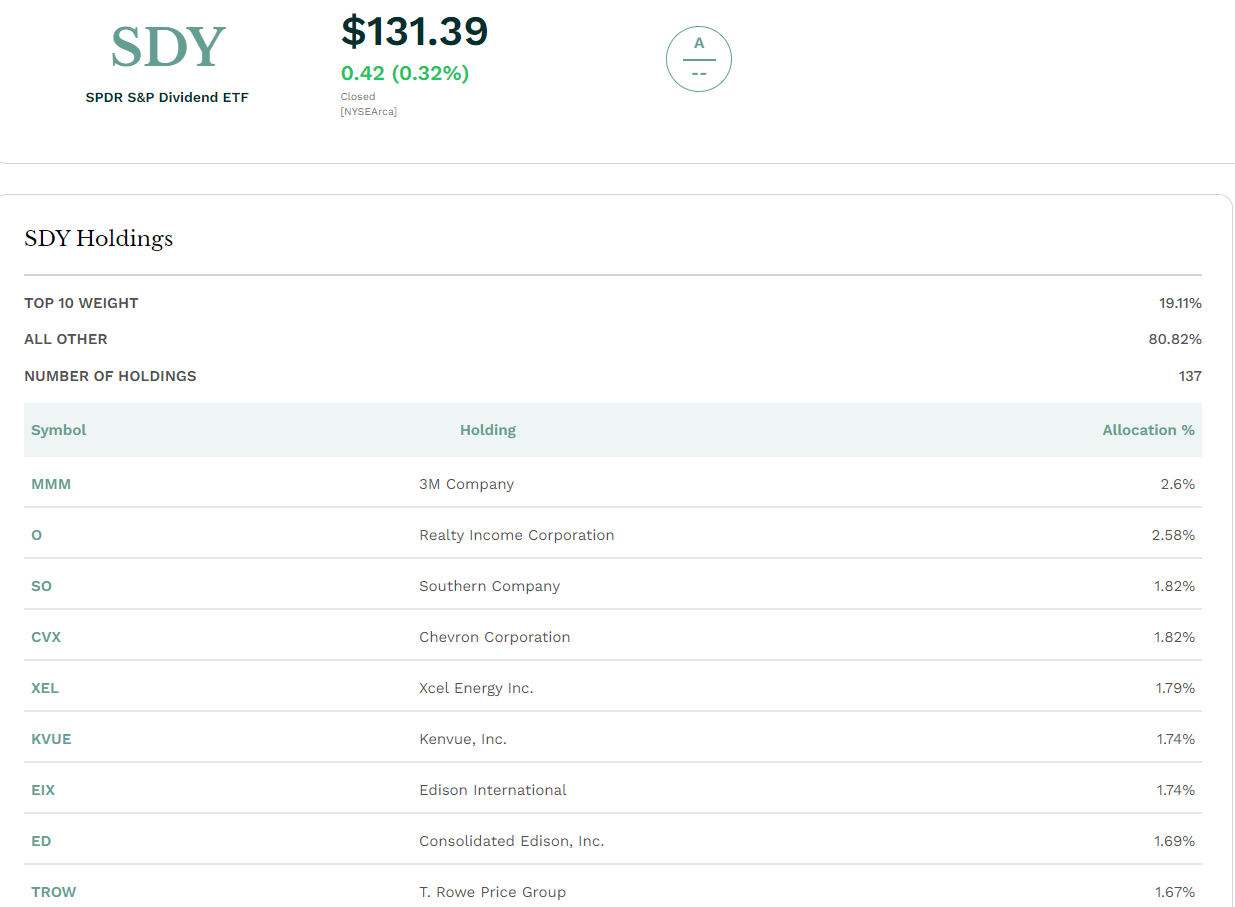Select the Southern Company holding name

click(490, 586)
